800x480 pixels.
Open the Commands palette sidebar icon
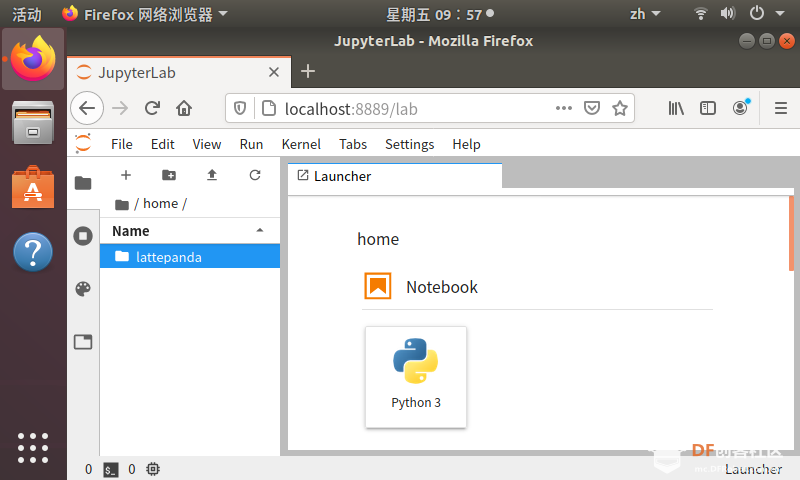click(83, 289)
